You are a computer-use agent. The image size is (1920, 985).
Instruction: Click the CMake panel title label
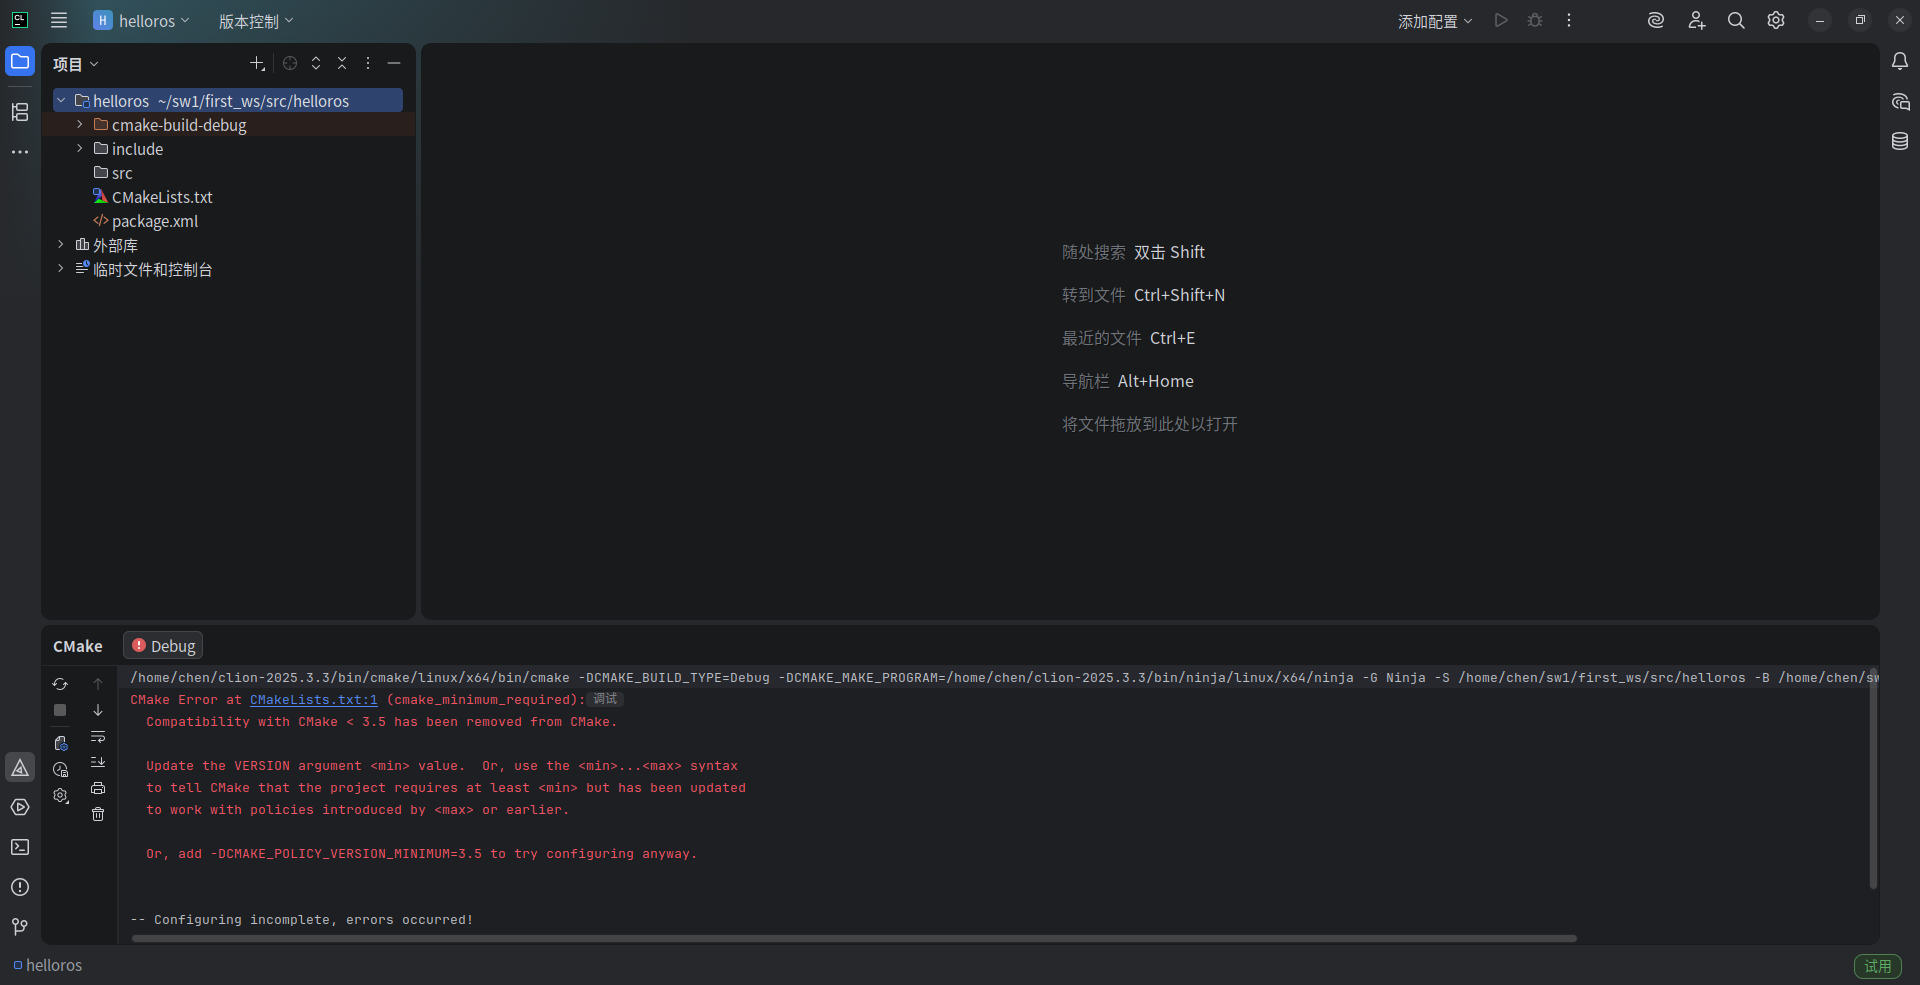[x=78, y=646]
